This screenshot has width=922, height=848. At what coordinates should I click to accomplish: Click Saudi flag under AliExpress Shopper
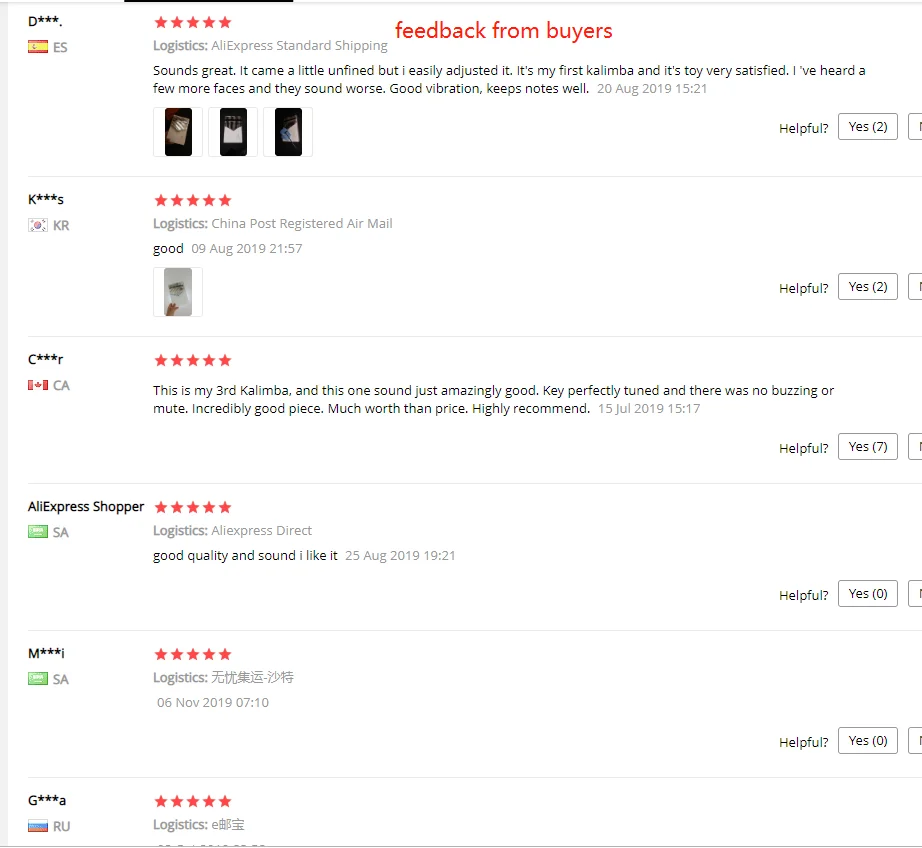pos(38,532)
